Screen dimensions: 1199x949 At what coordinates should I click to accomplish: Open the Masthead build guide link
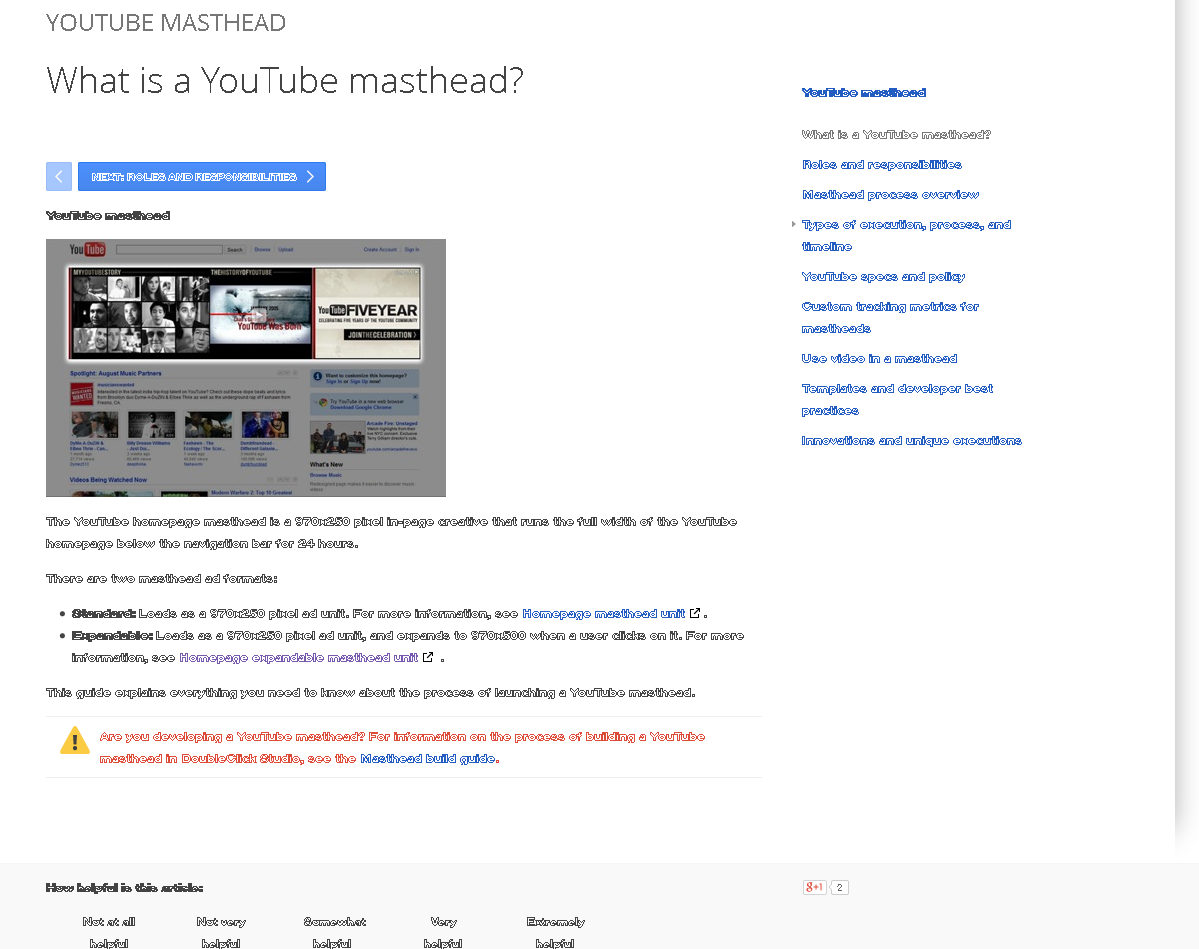click(x=428, y=759)
